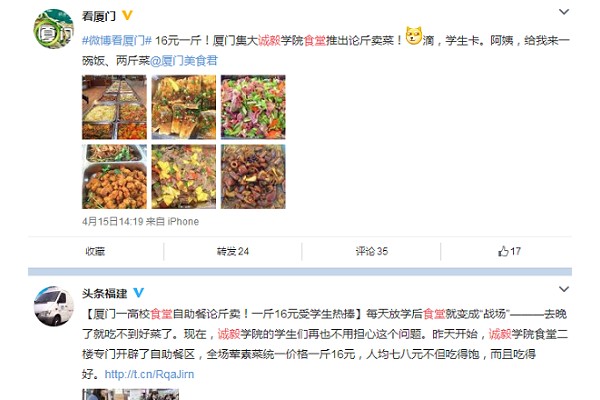The height and width of the screenshot is (400, 600).
Task: Open the 头条福建 post options chevron
Action: point(564,289)
